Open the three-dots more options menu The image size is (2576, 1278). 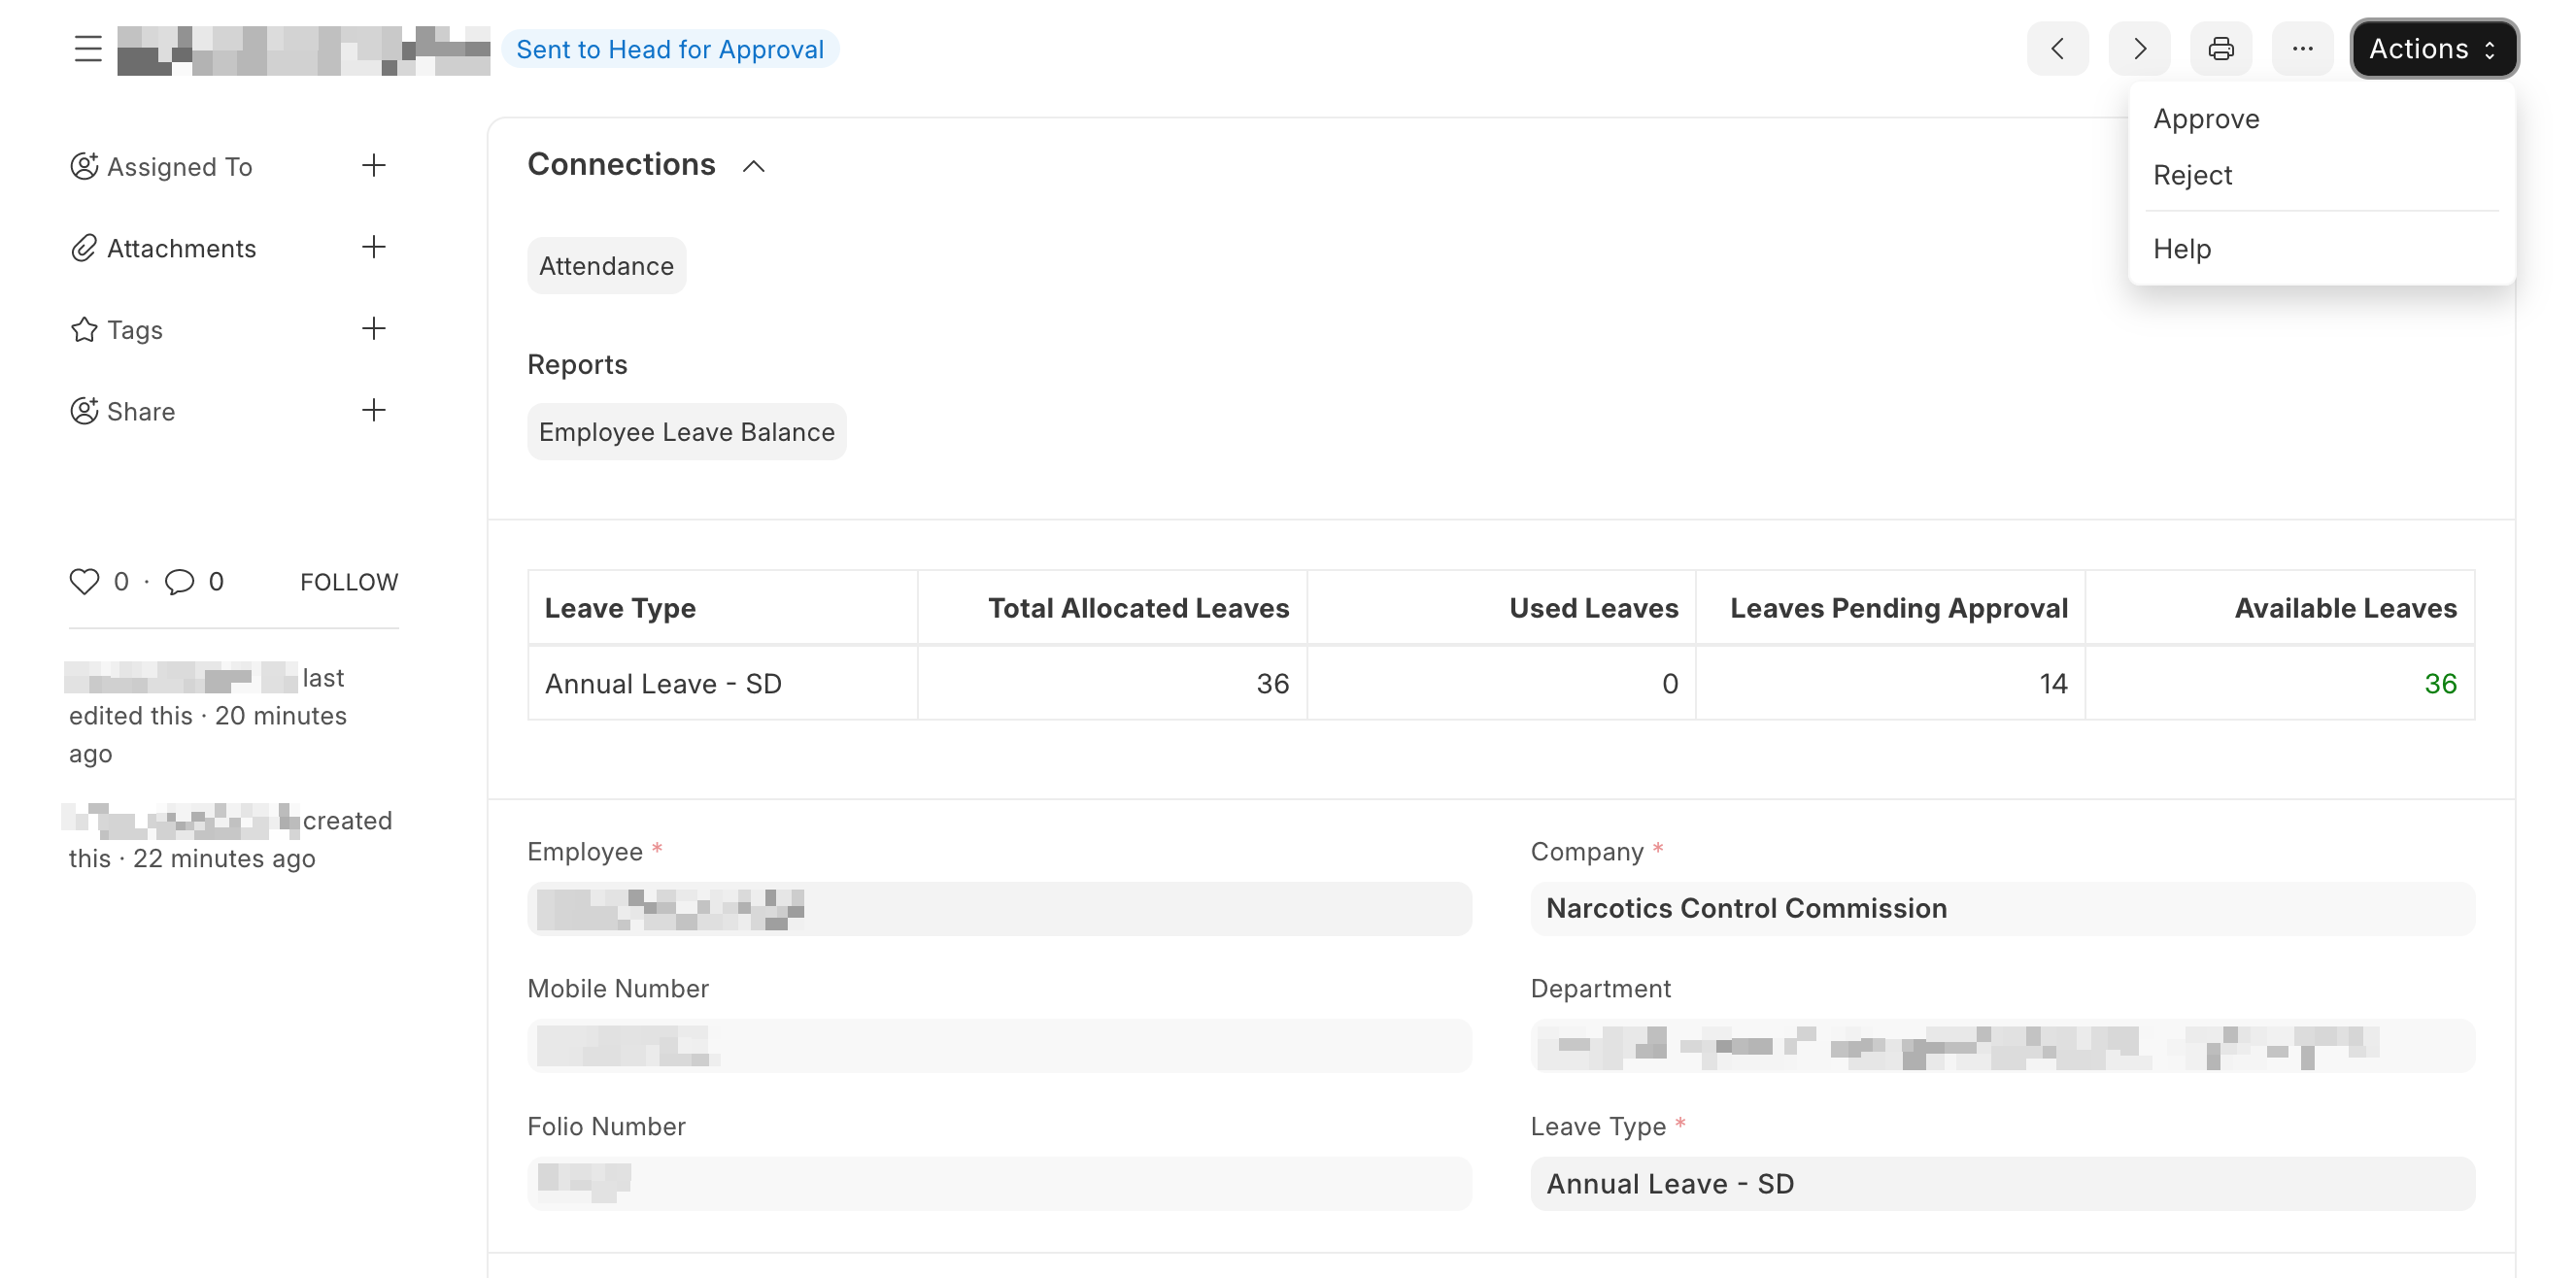tap(2302, 49)
